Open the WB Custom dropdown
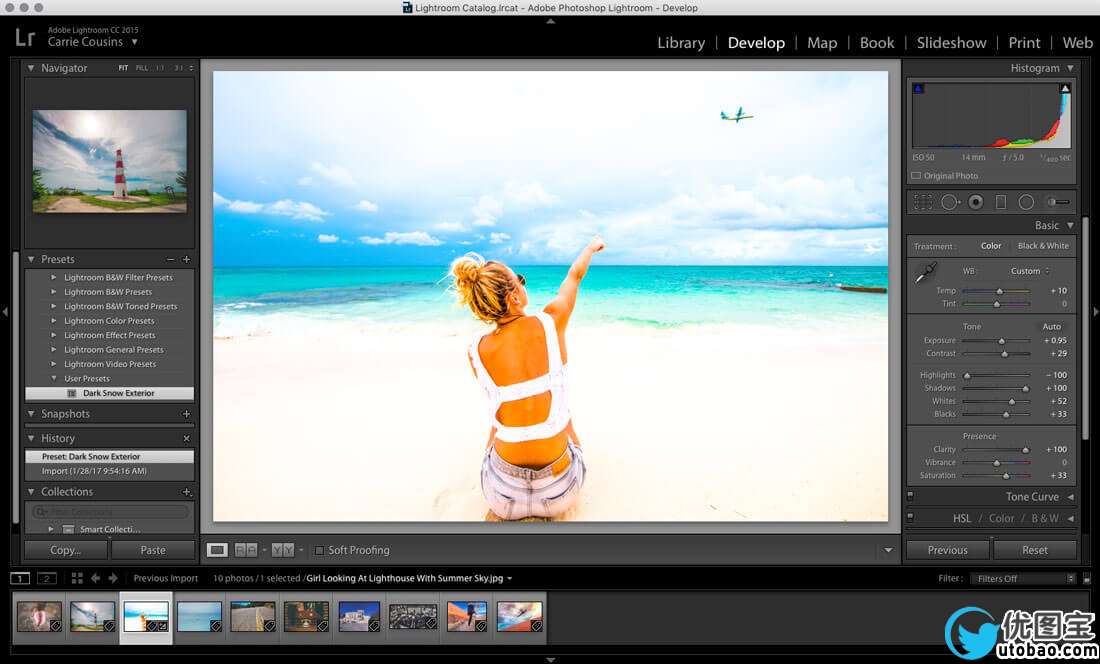 (x=1030, y=271)
